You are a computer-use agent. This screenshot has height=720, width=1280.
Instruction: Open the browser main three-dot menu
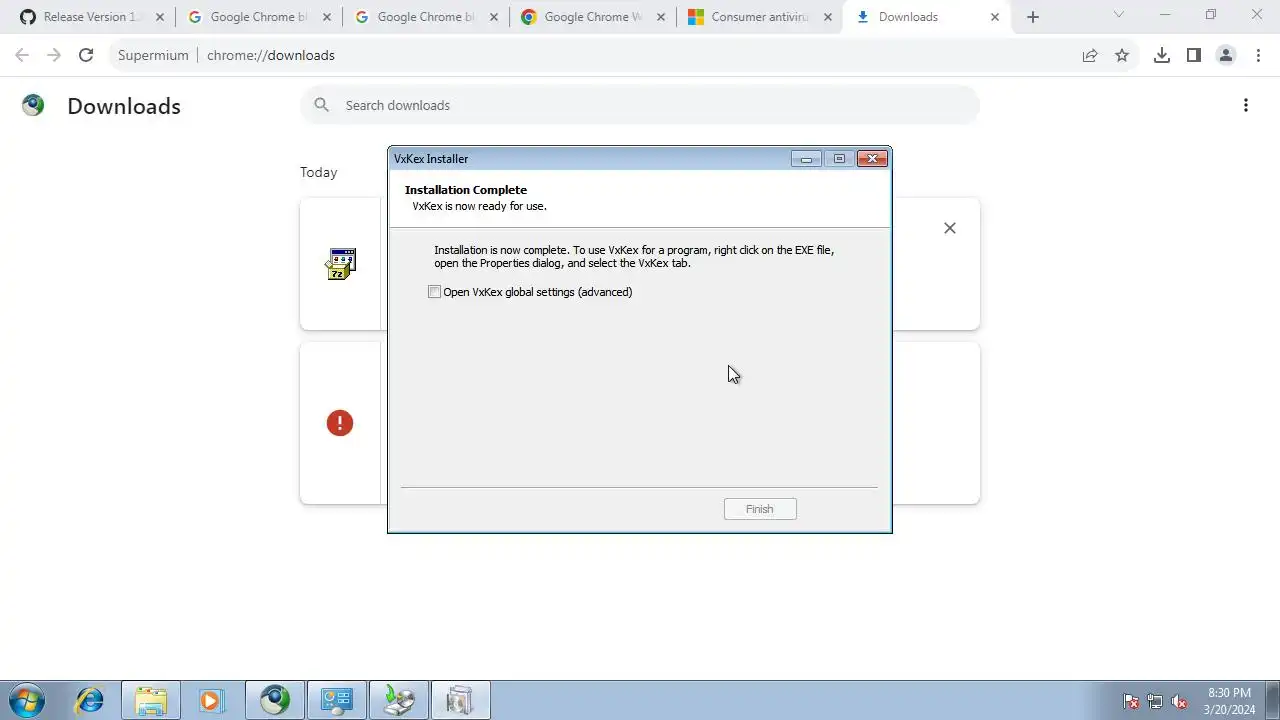(x=1258, y=55)
